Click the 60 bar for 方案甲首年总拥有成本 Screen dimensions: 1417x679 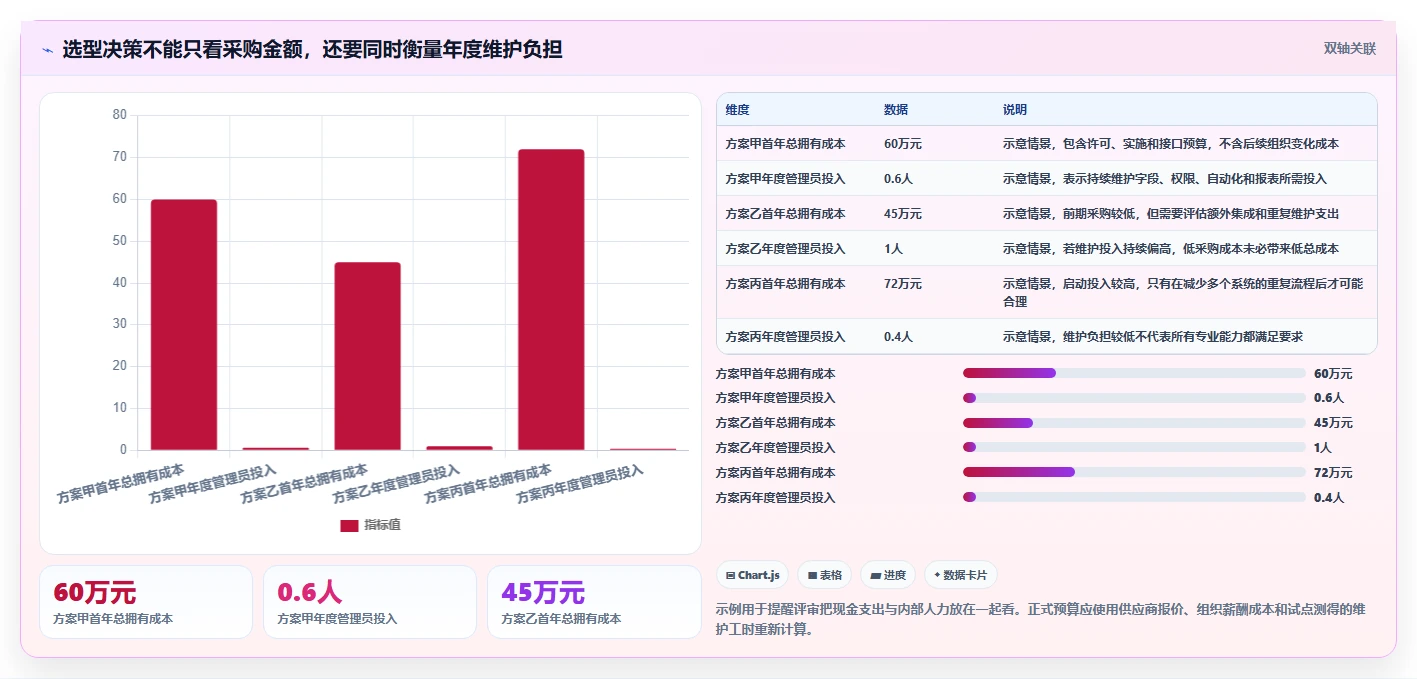[x=184, y=325]
